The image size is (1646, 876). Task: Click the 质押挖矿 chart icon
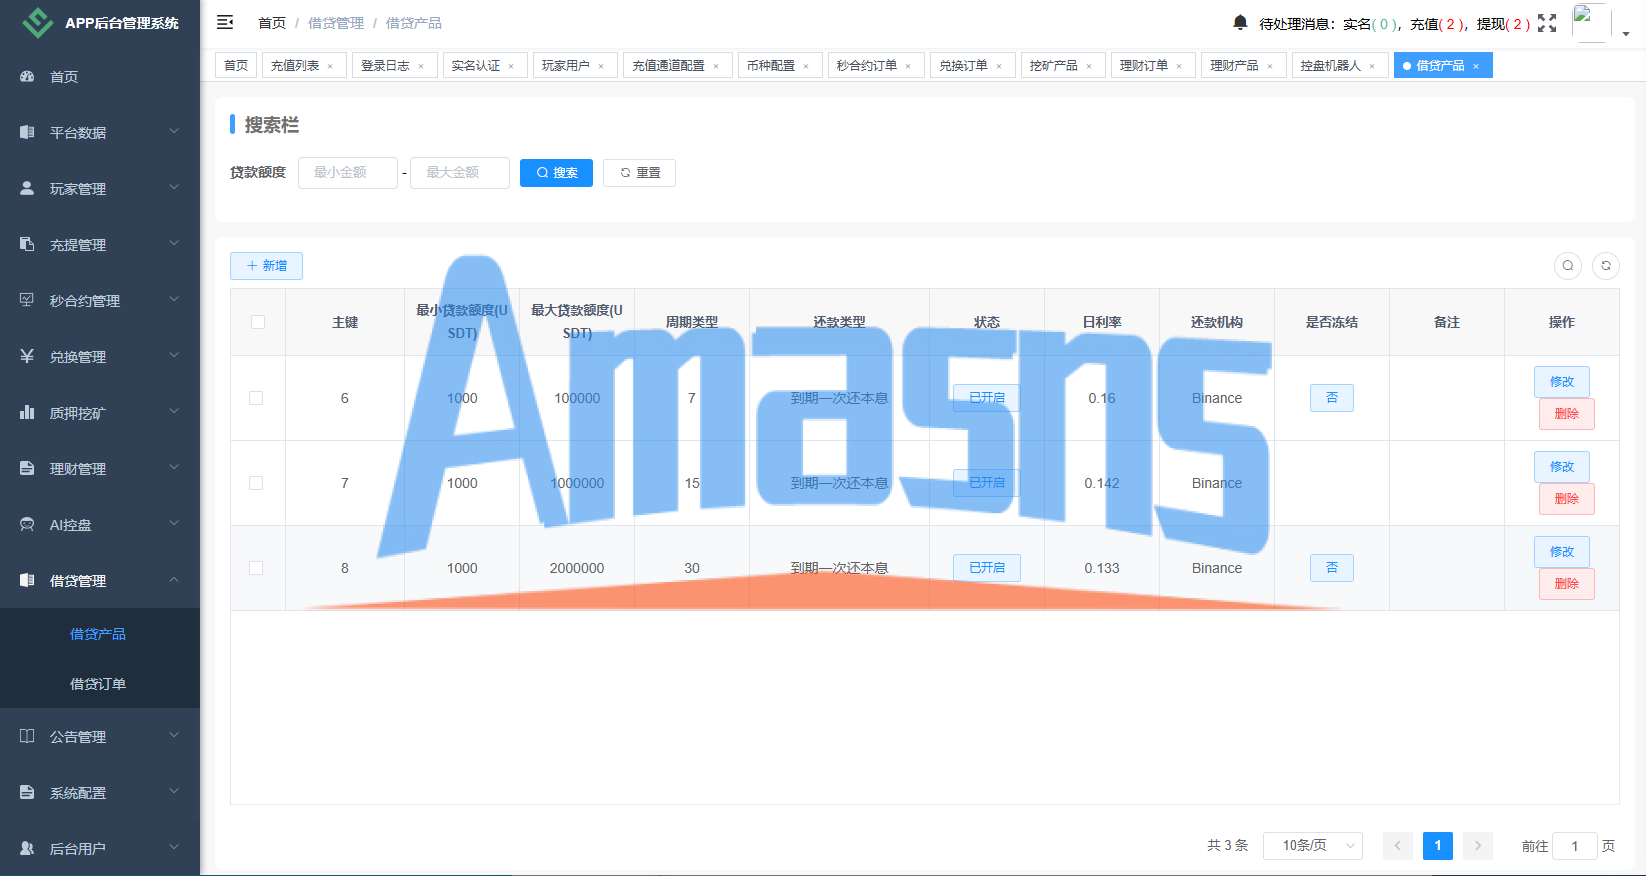[27, 412]
